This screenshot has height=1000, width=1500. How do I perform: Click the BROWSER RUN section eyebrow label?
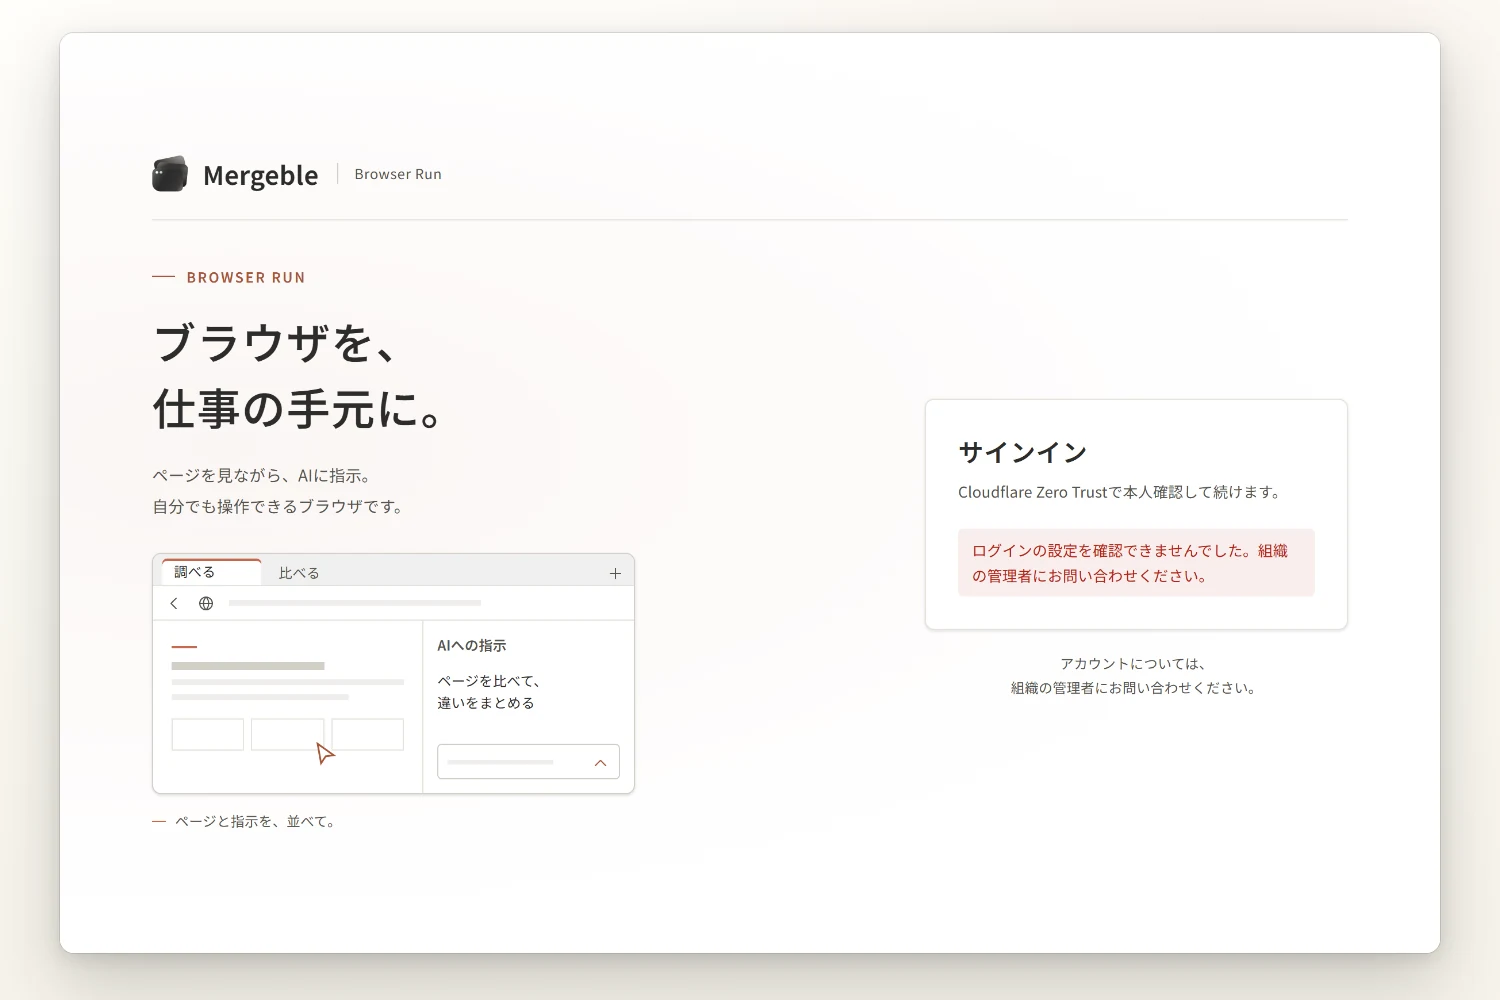tap(246, 278)
